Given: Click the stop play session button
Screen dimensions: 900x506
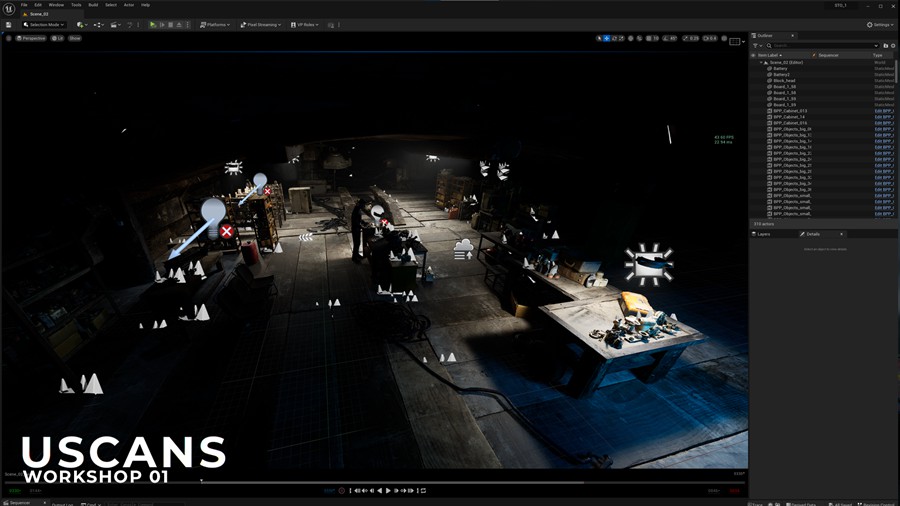Looking at the screenshot, I should click(x=170, y=25).
